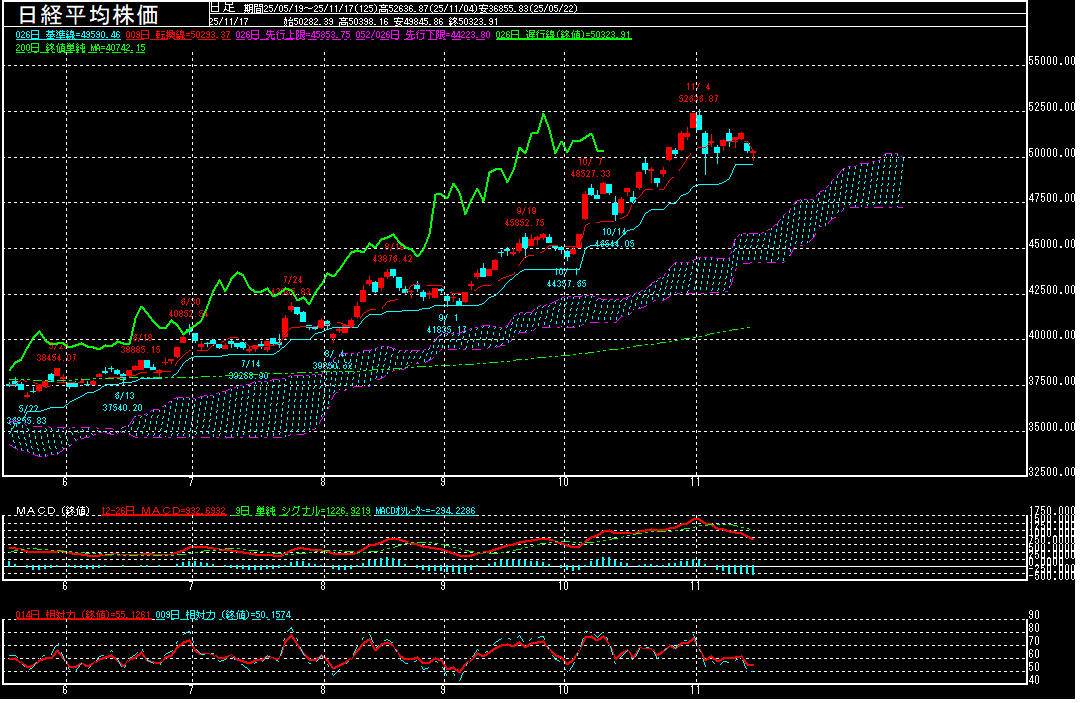This screenshot has height=703, width=1080.
Task: Click the 55000.00 price axis label
Action: (x=1052, y=62)
